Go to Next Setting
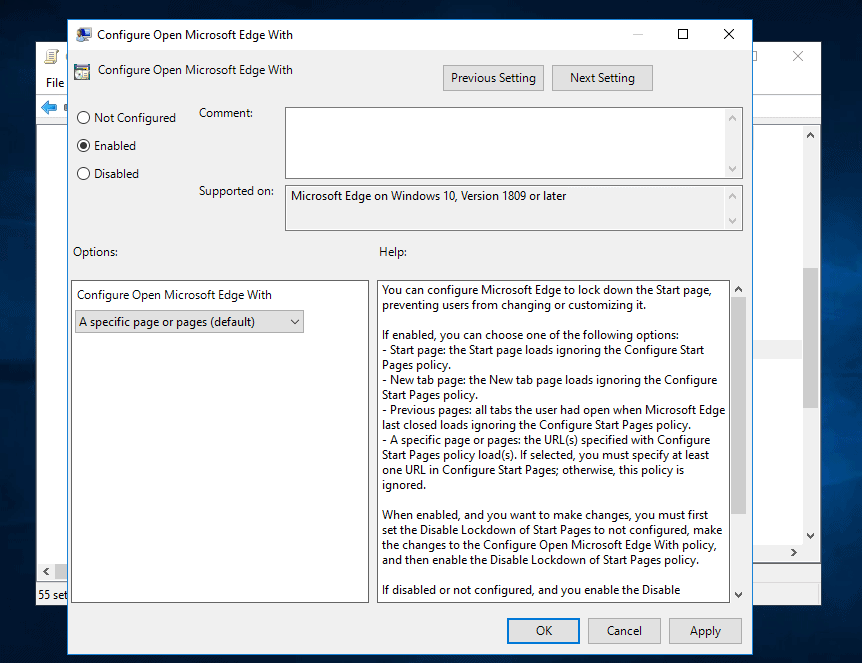Viewport: 862px width, 663px height. (x=602, y=78)
